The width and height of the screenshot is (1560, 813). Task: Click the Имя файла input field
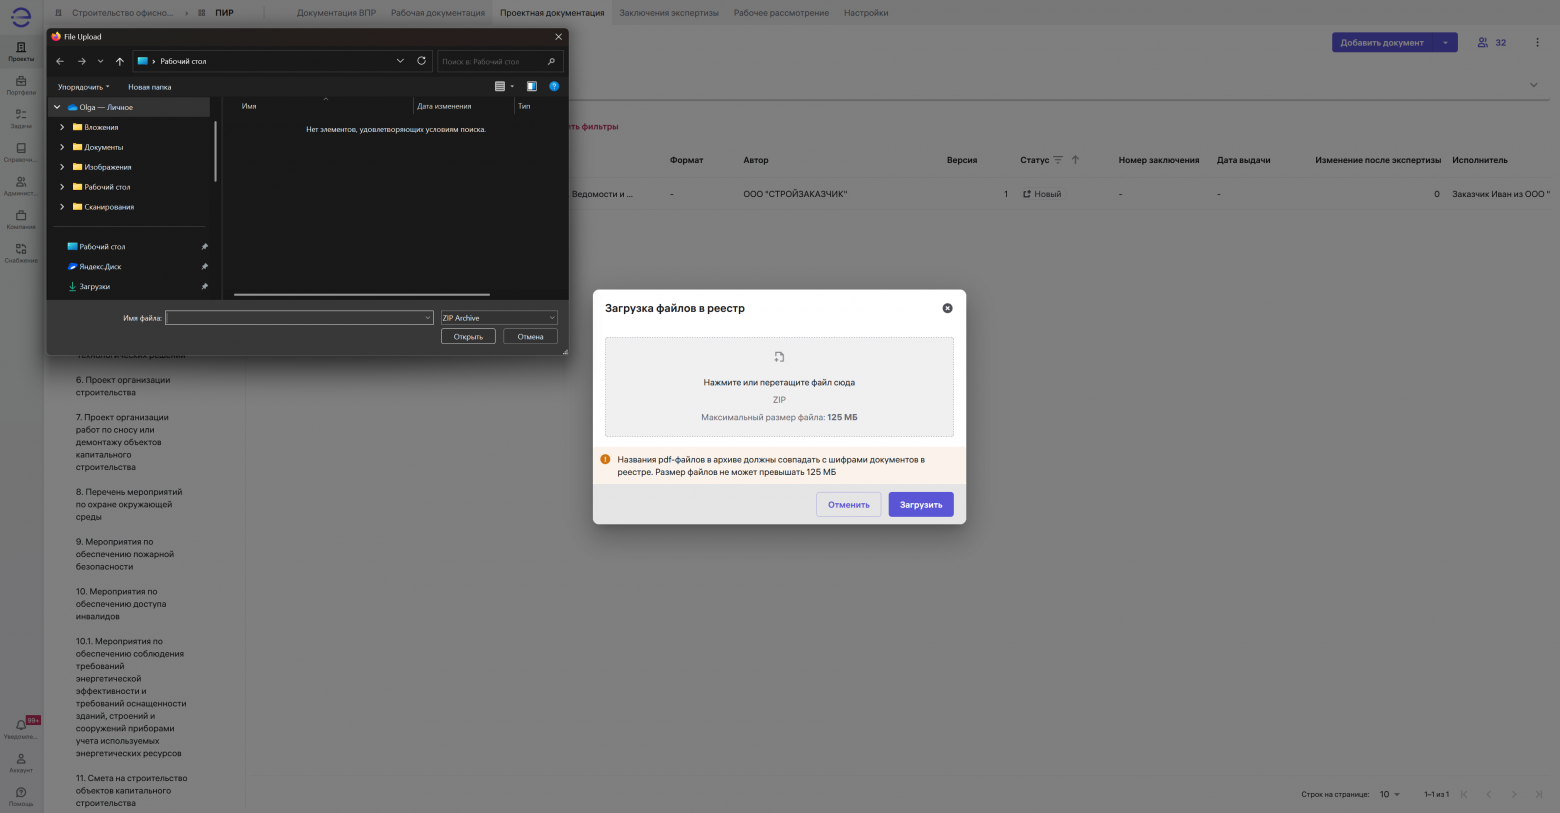299,318
